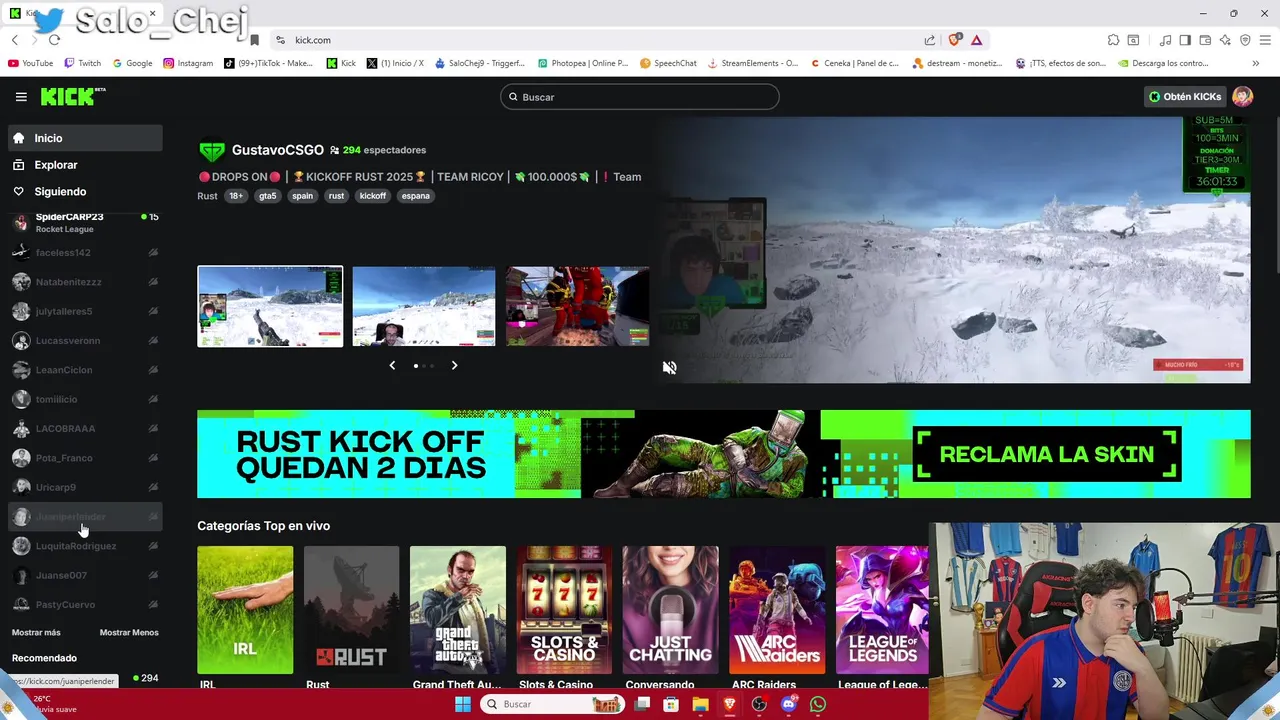Click the share icon in address bar
Screen dimensions: 1280x720
[930, 40]
